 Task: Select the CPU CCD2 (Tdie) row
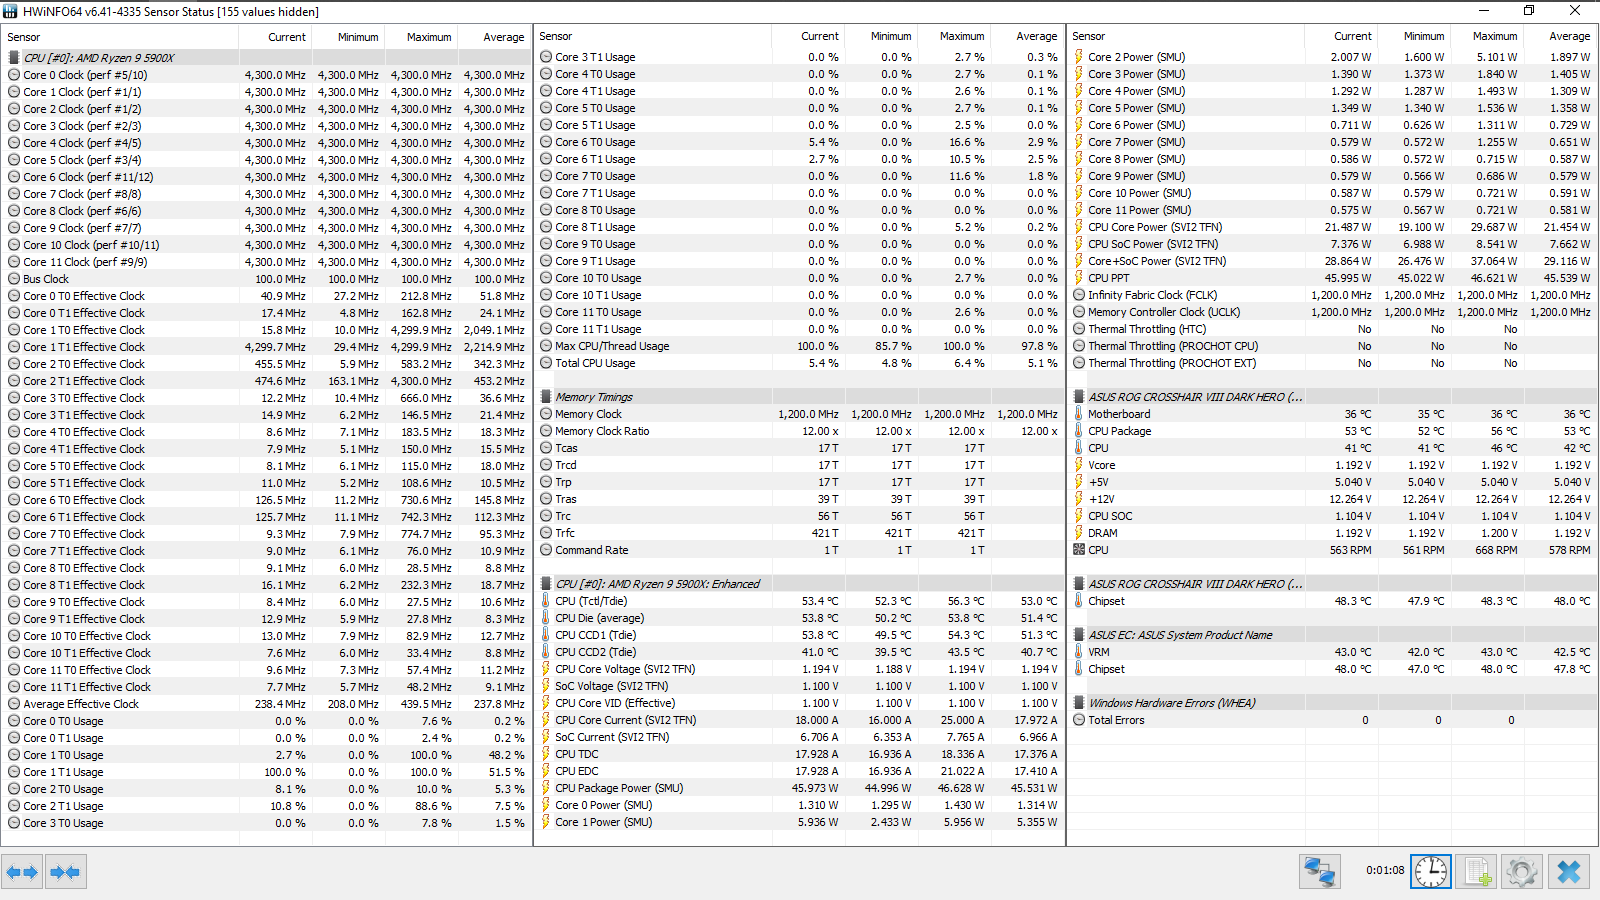799,652
